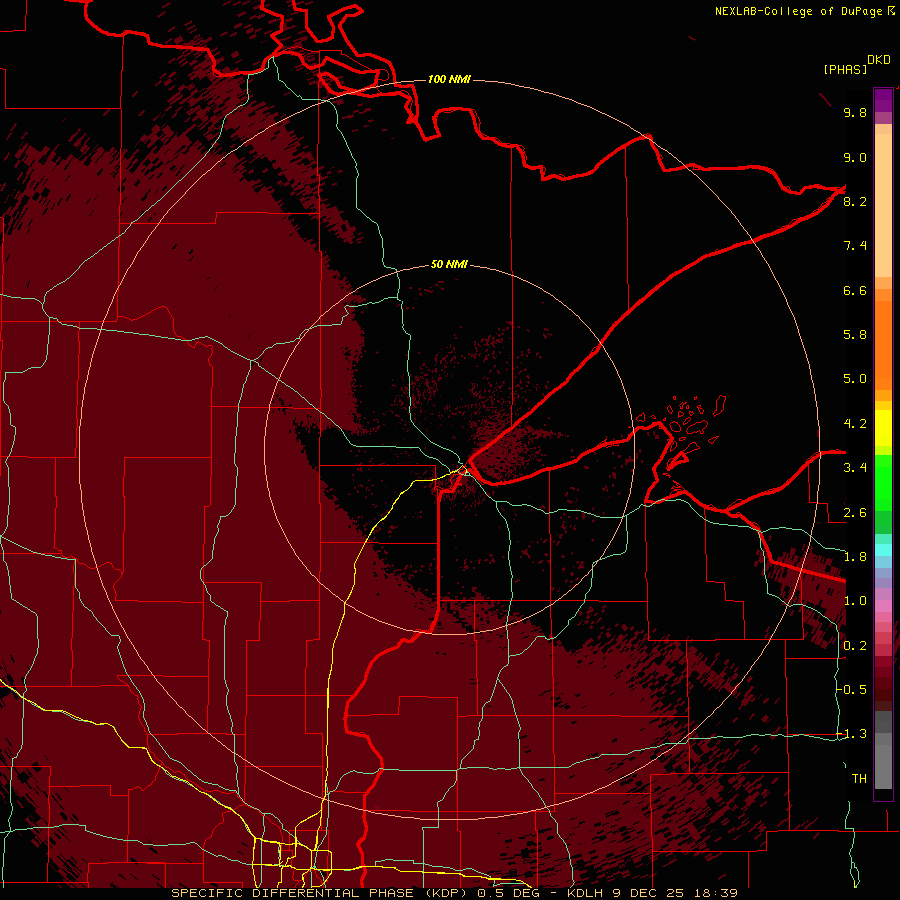Pick the yellow band of the color bar
The height and width of the screenshot is (900, 900).
[883, 428]
